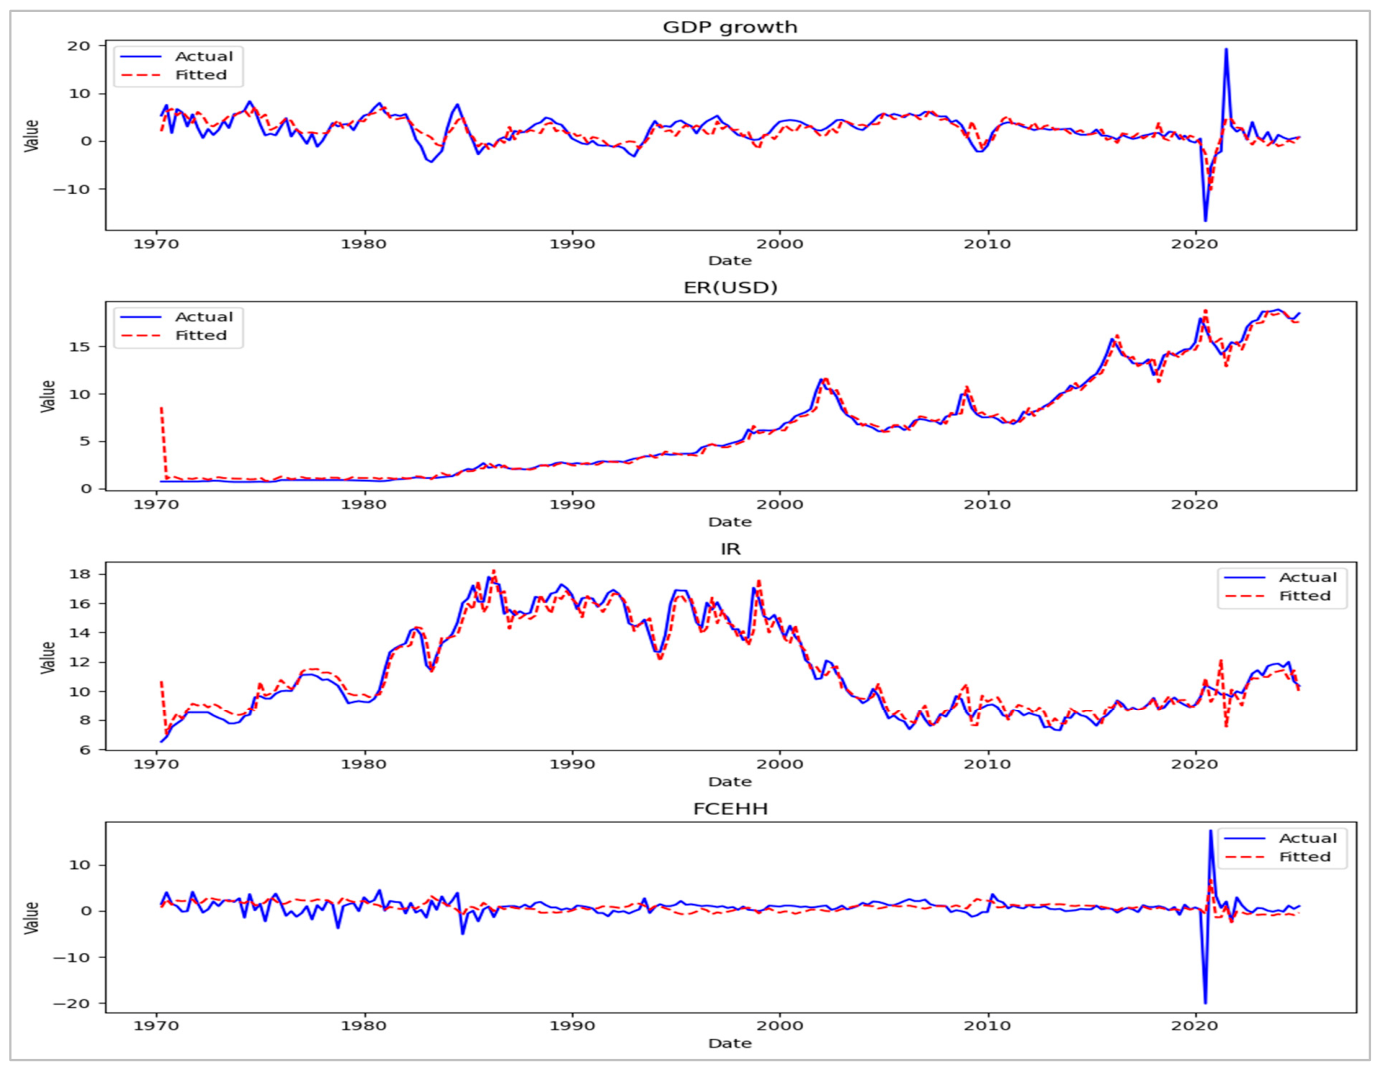Click the "FCEHH" chart title
The image size is (1380, 1070).
(x=730, y=809)
